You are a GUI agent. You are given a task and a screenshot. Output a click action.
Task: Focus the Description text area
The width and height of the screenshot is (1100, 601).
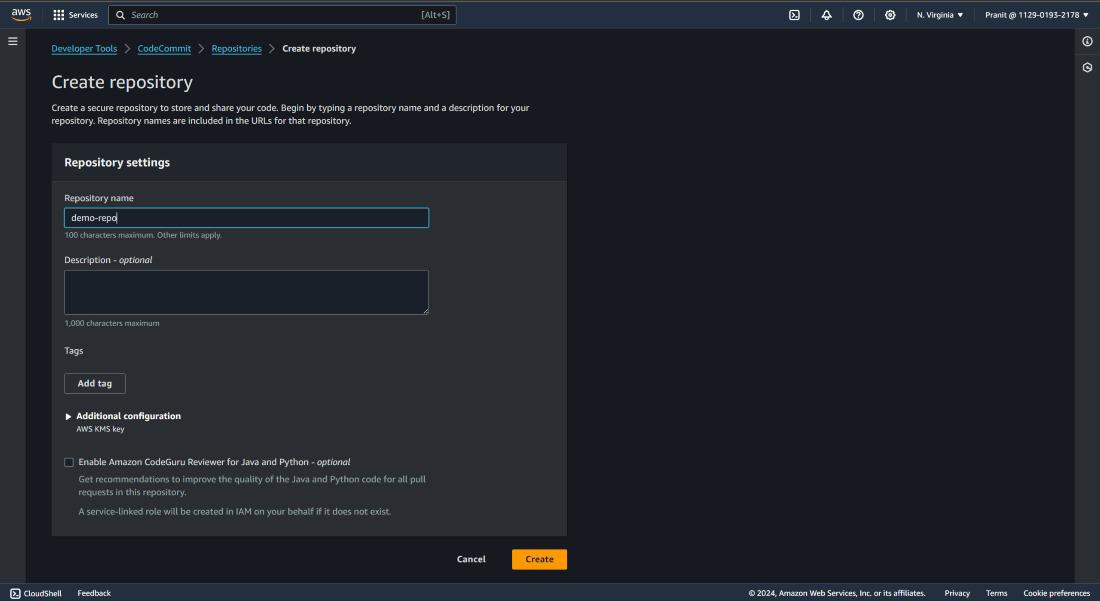[246, 292]
